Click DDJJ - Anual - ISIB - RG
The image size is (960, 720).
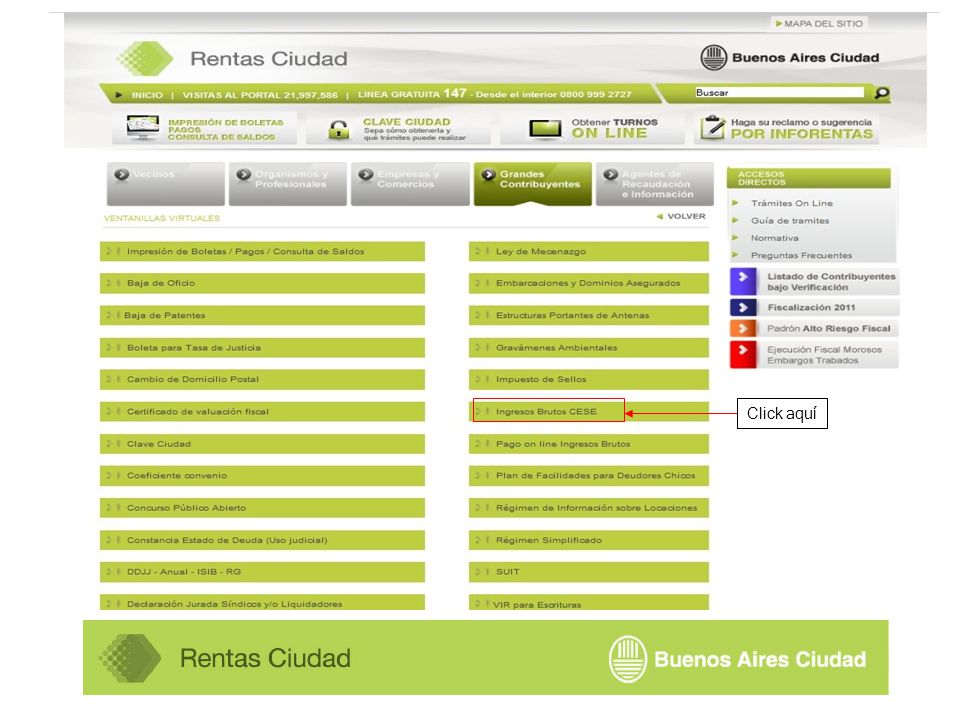(262, 572)
